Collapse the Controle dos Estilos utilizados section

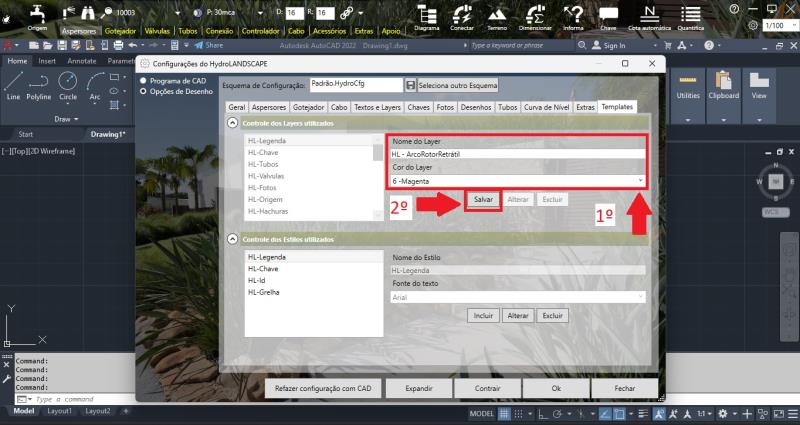click(232, 239)
